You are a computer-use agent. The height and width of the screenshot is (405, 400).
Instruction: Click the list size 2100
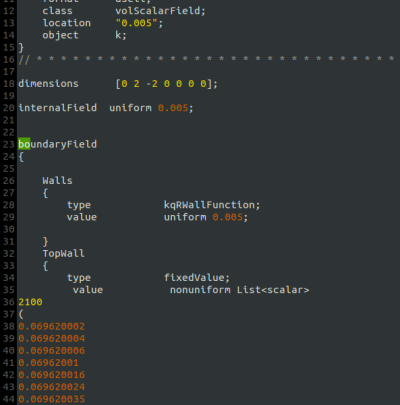point(30,302)
